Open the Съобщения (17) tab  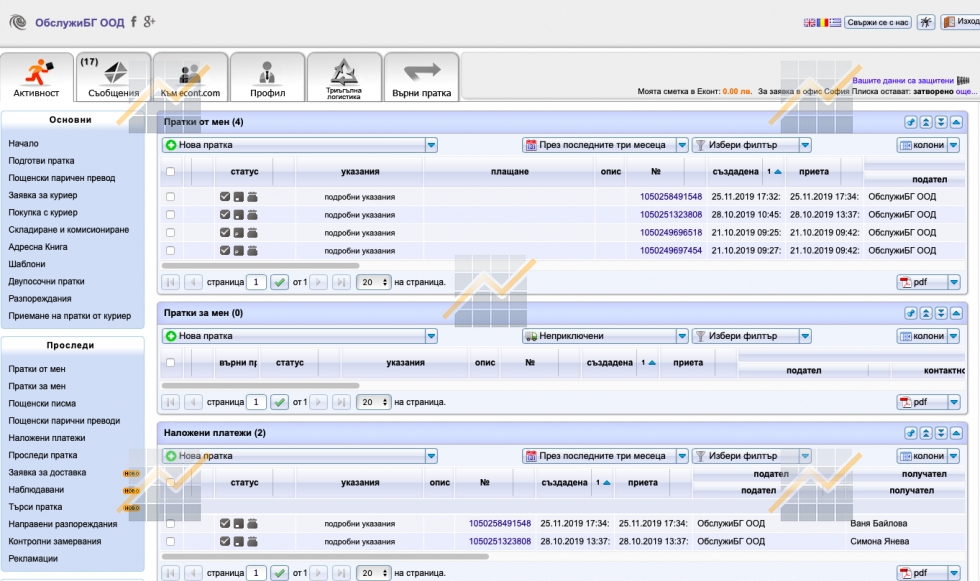[x=113, y=77]
